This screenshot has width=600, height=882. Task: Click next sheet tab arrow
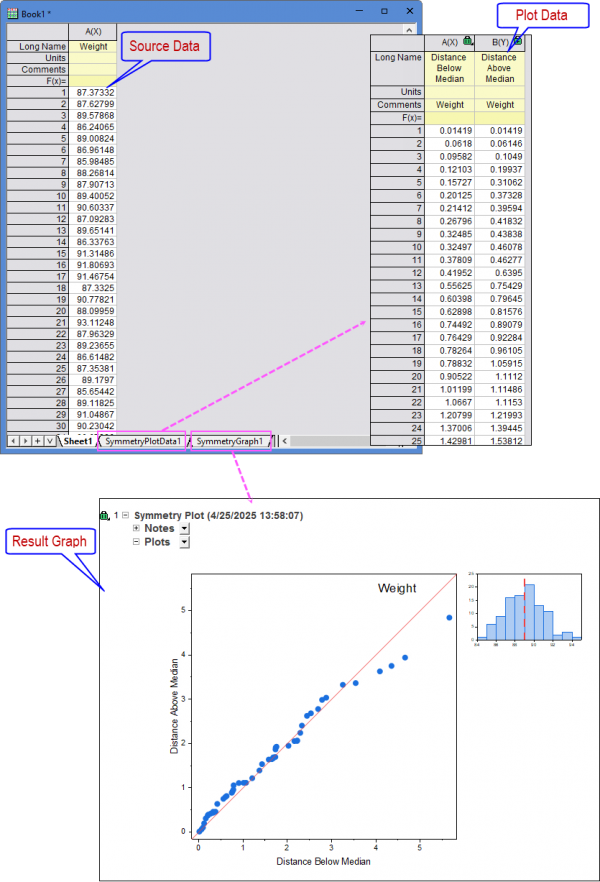25,441
